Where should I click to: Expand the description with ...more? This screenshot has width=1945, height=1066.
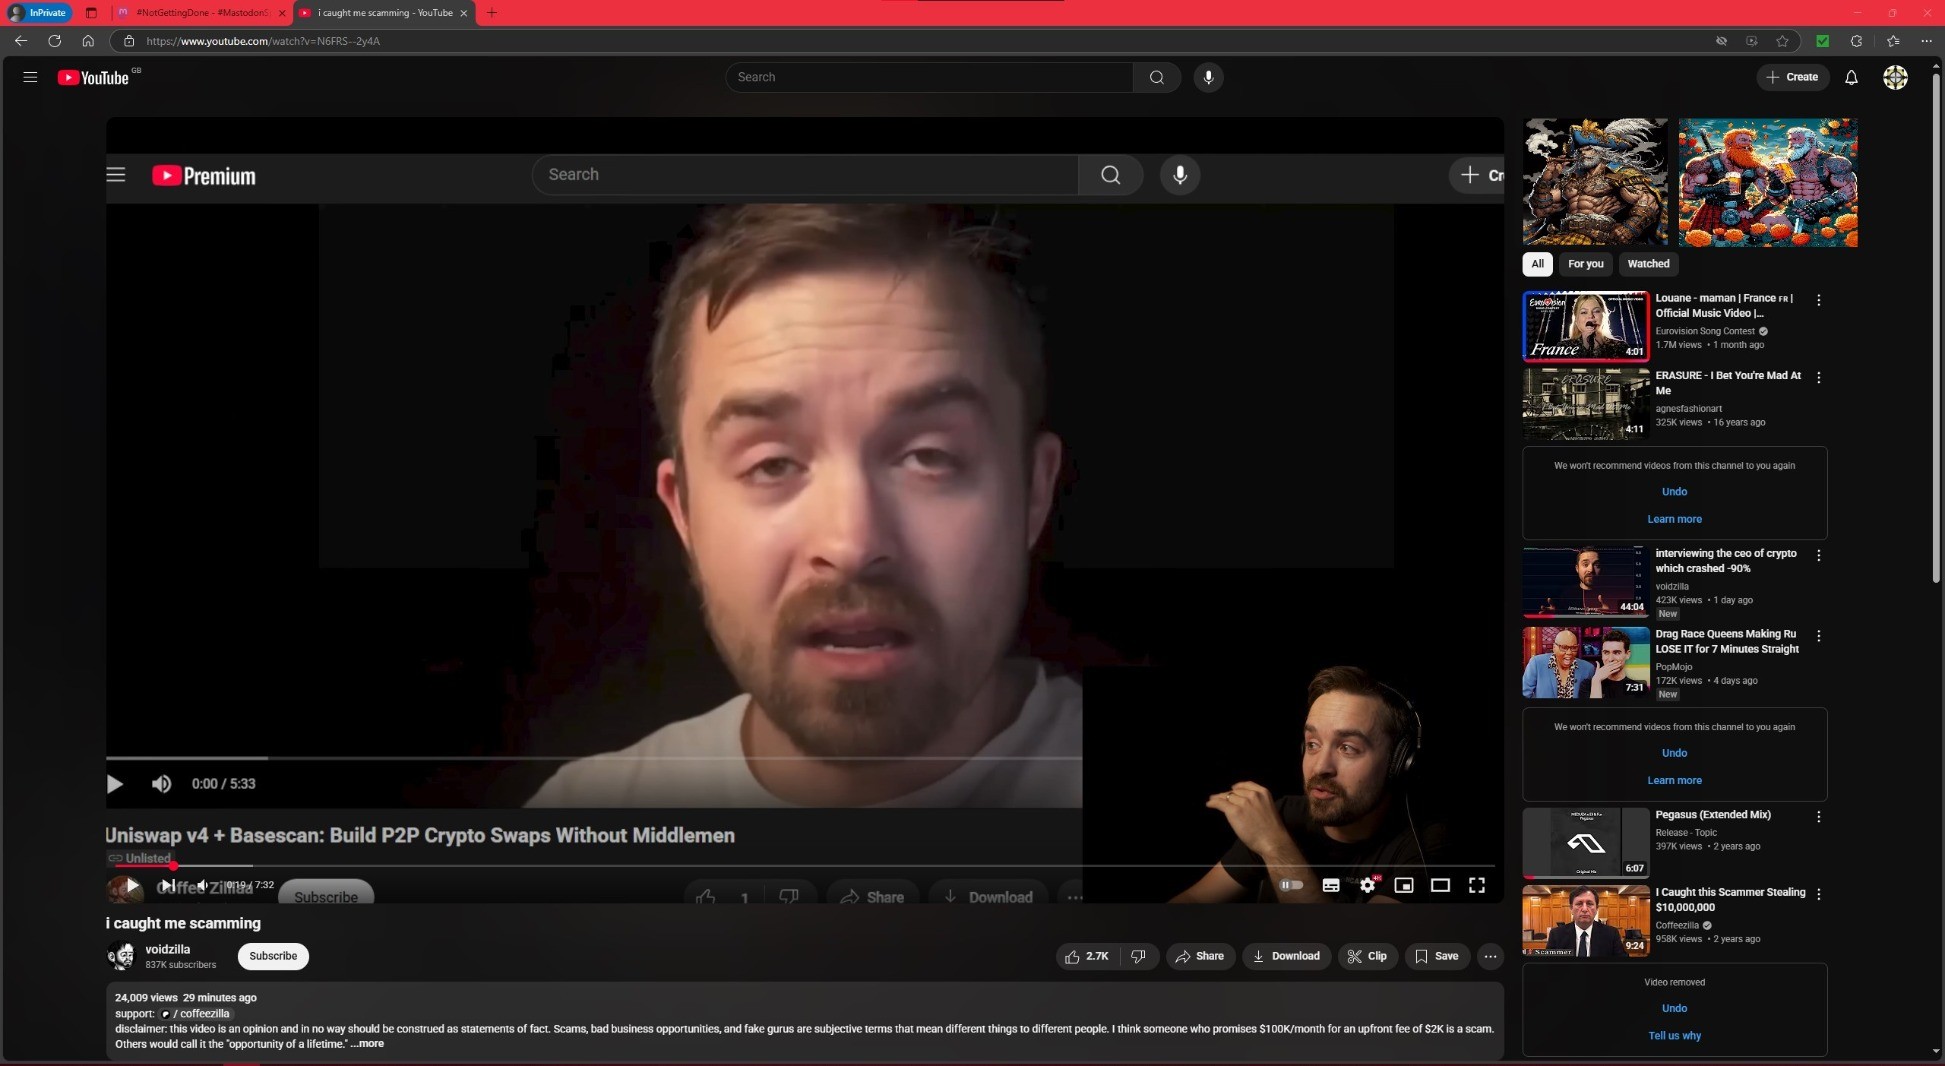click(x=368, y=1044)
